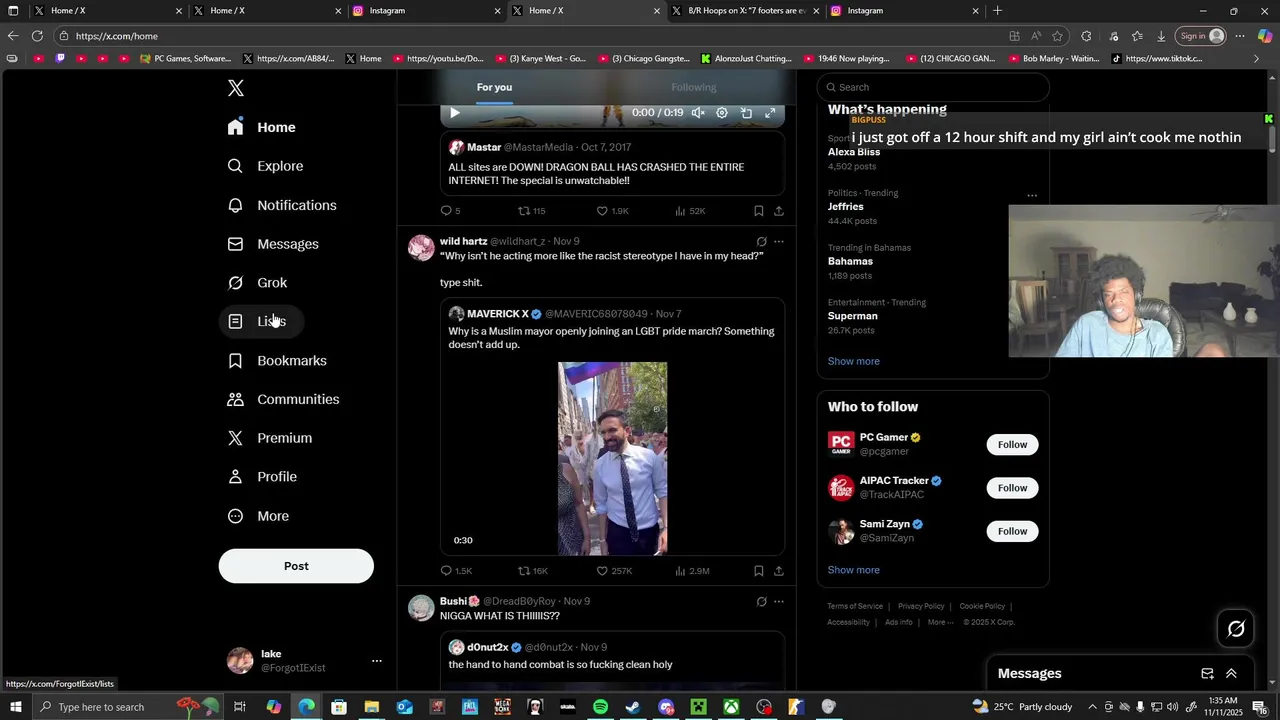Open the Terms of Service link

855,606
